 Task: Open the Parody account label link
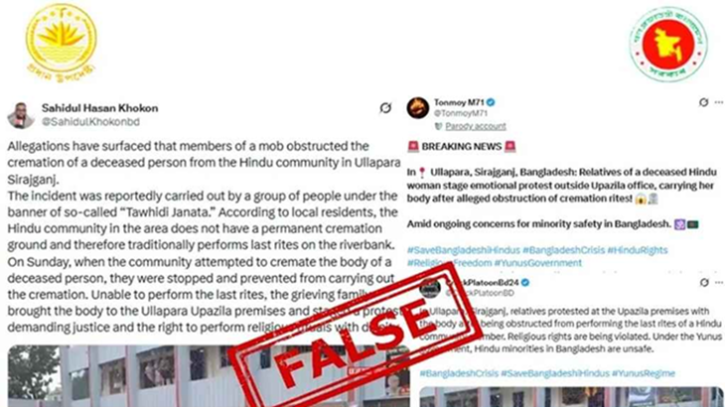[475, 126]
